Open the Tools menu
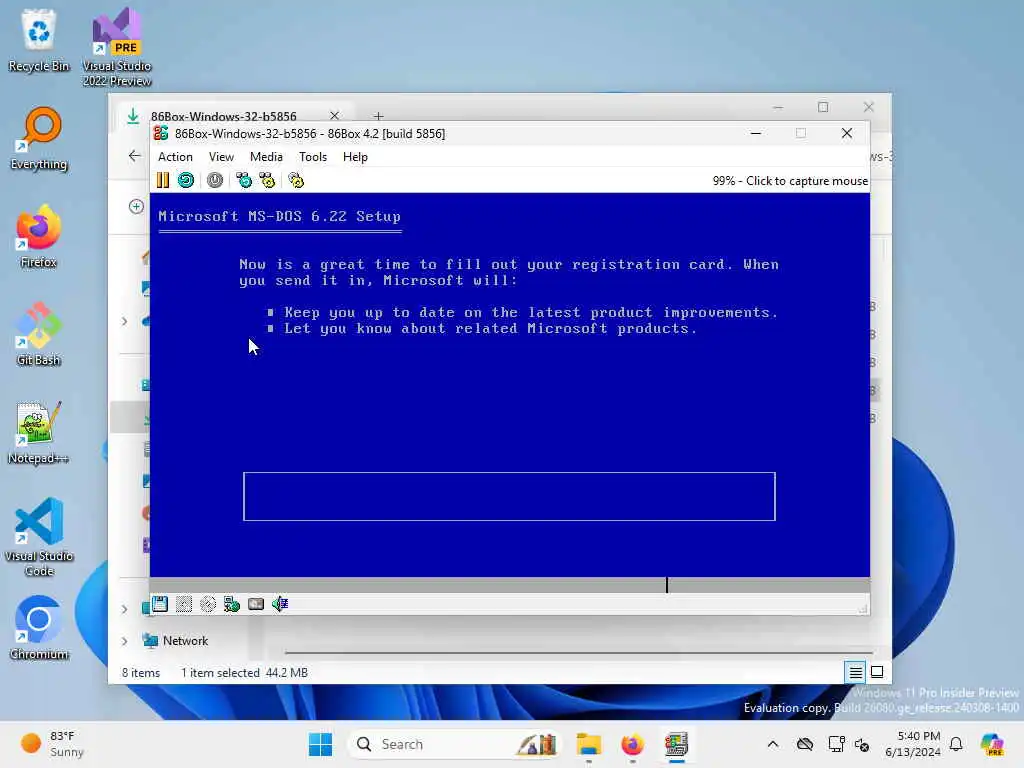The image size is (1024, 768). click(x=313, y=157)
